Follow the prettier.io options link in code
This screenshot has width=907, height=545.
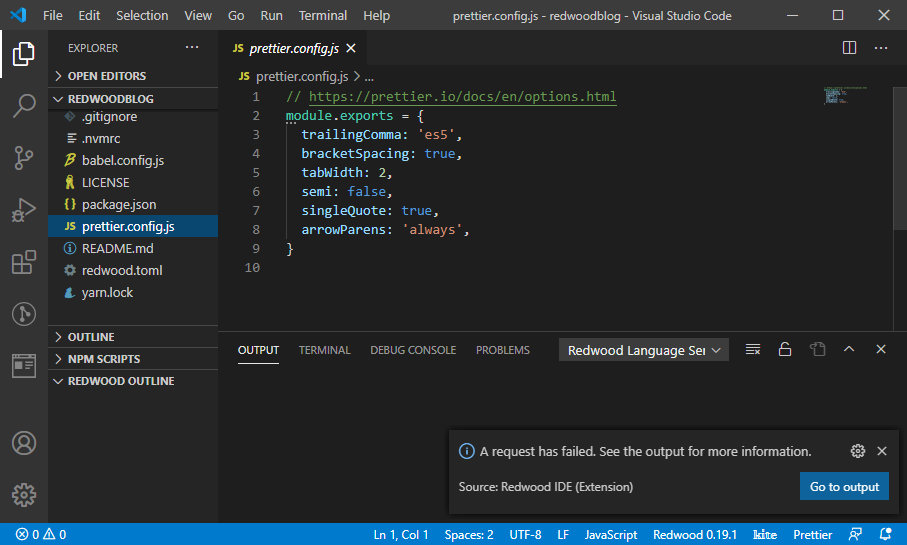point(462,97)
